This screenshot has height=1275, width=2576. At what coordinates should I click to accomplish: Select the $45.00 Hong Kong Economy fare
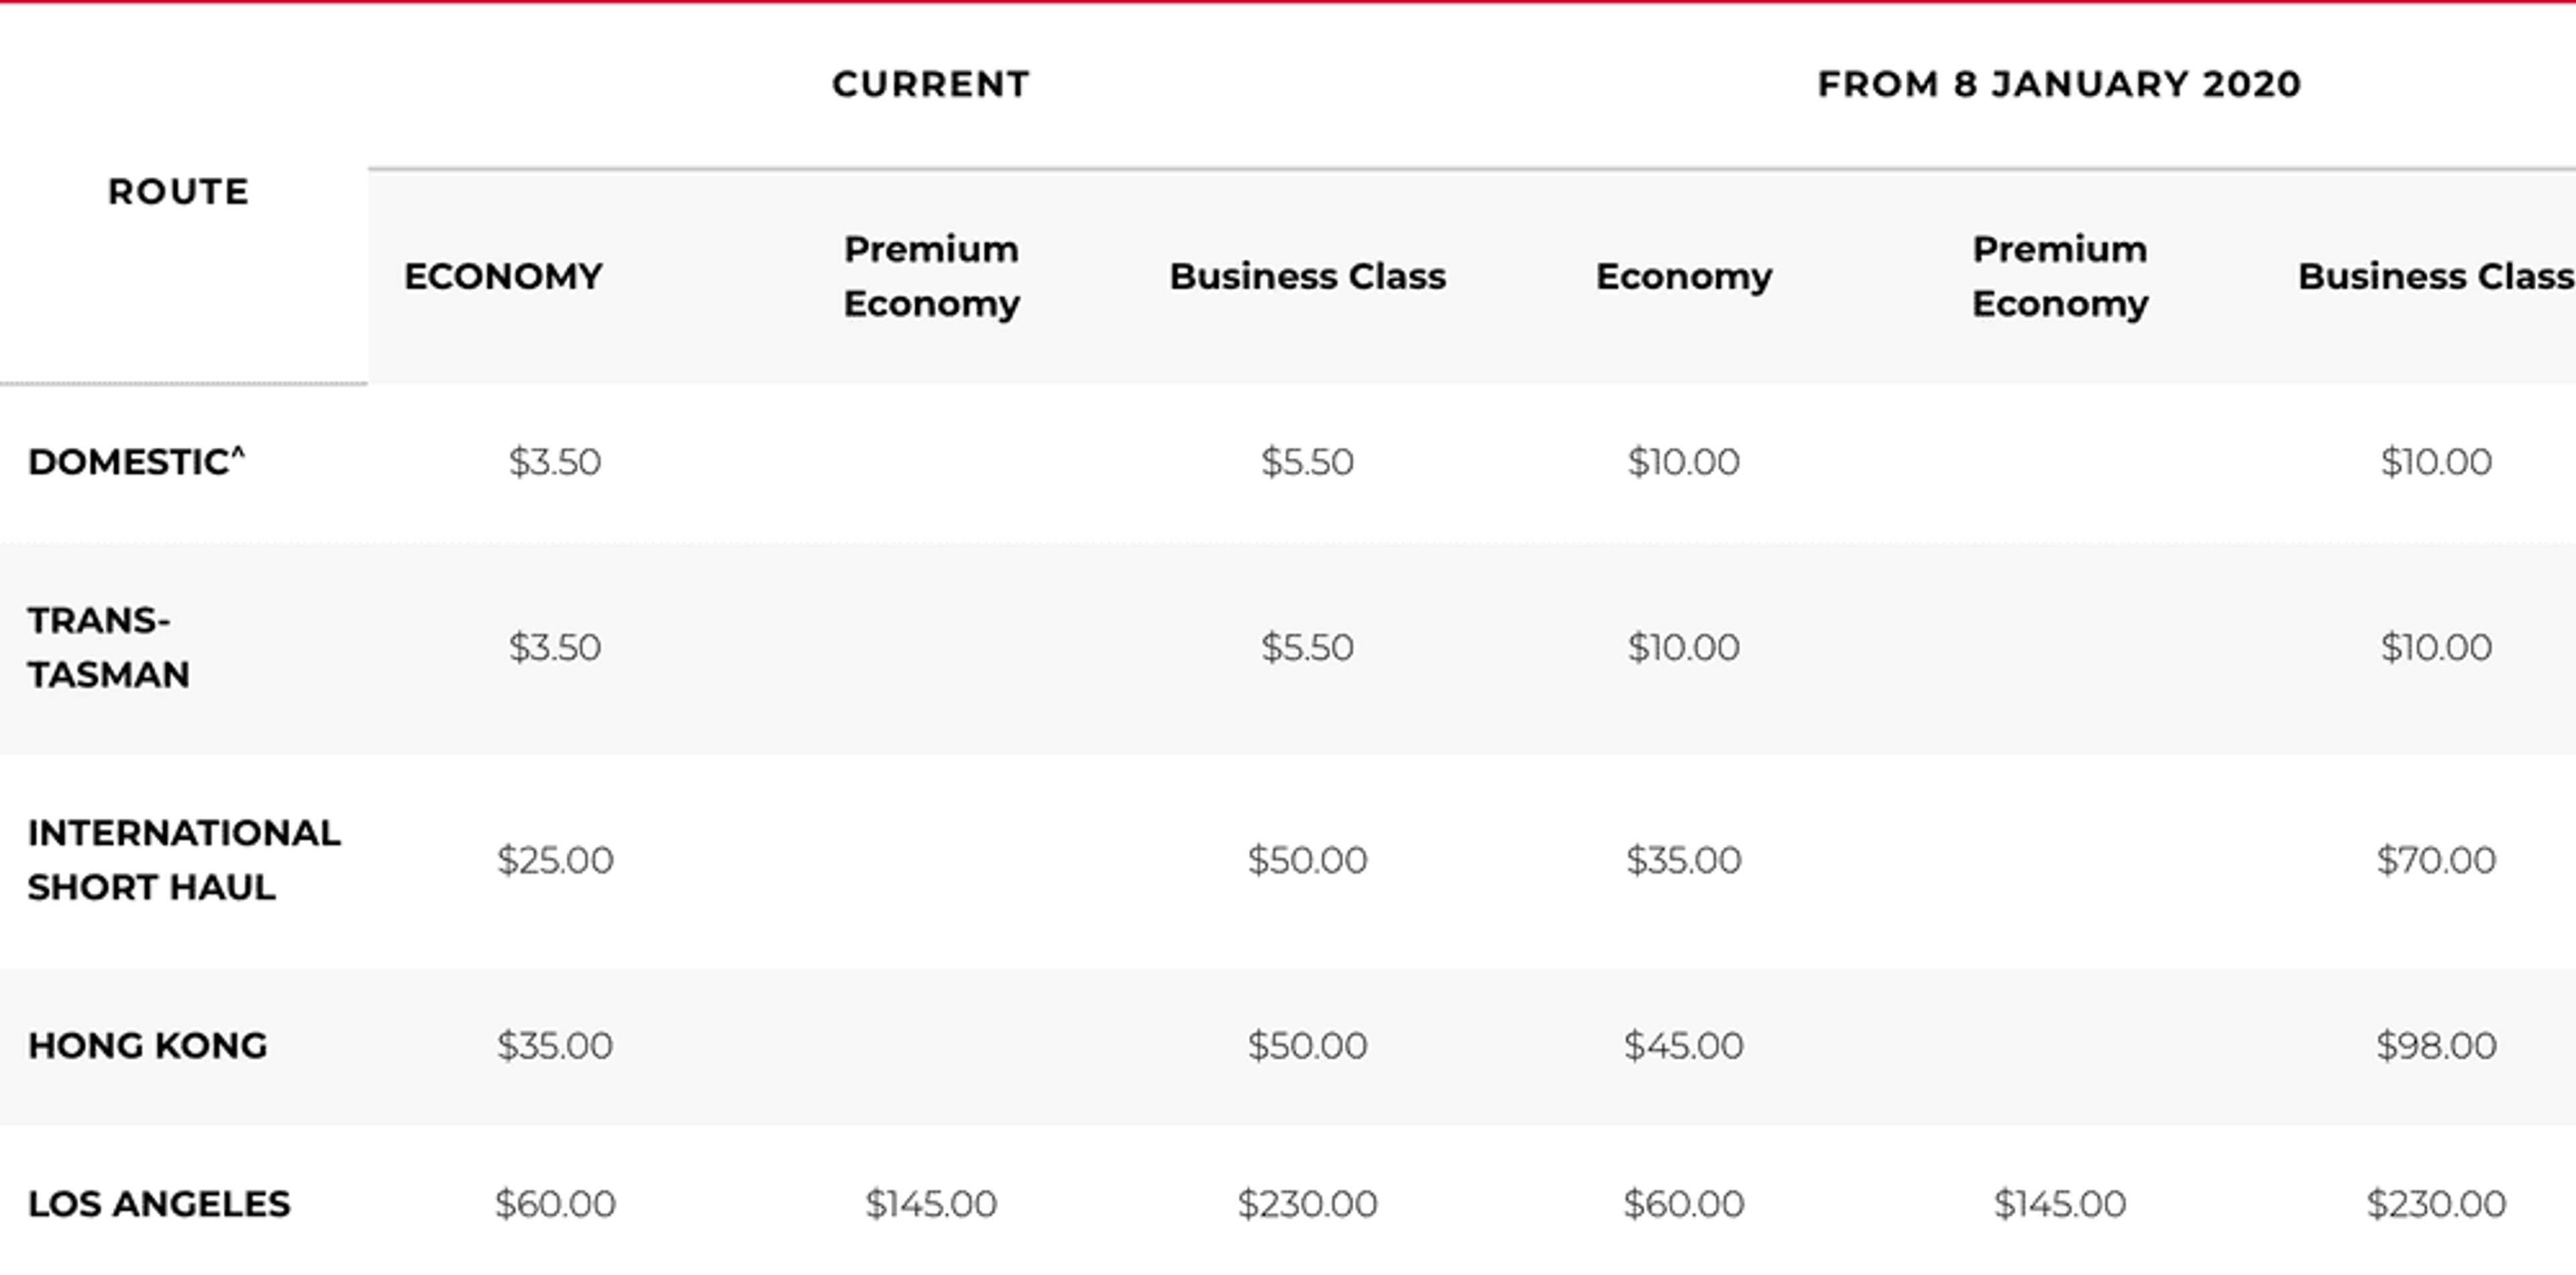pyautogui.click(x=1683, y=1046)
